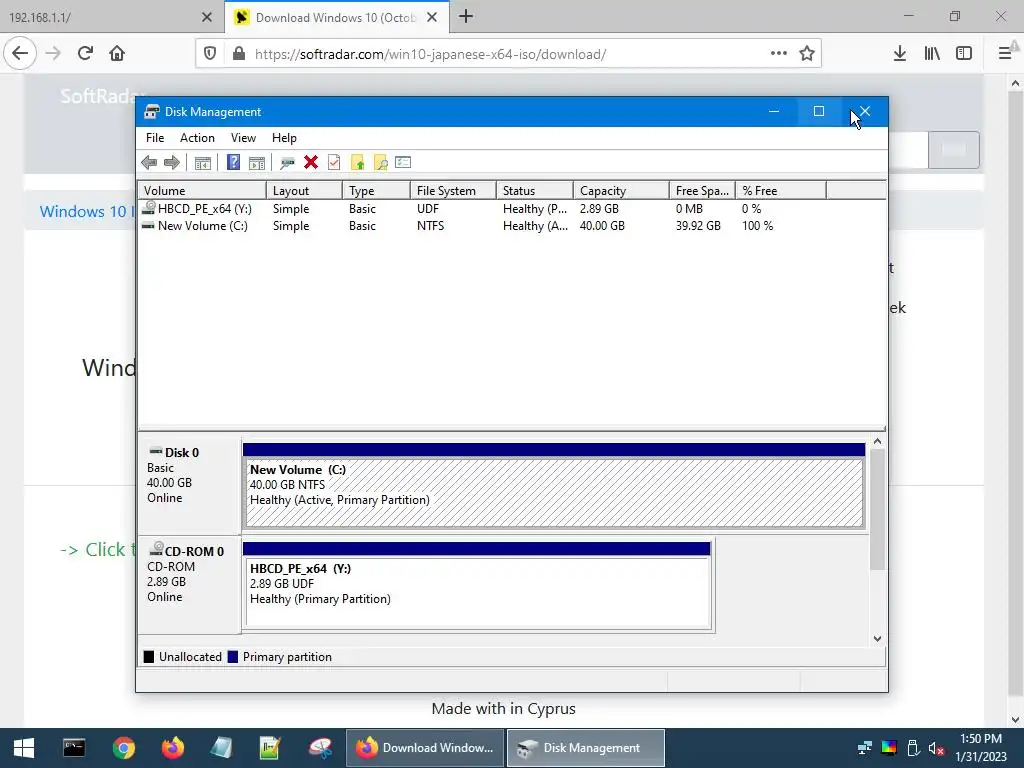Reload the page in Firefox
The width and height of the screenshot is (1024, 768).
tap(85, 53)
